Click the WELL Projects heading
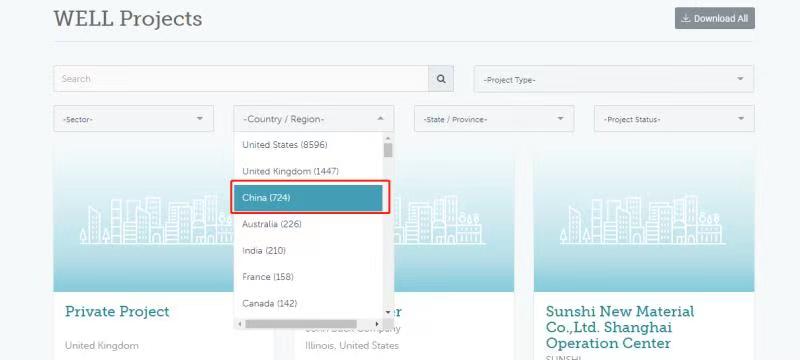This screenshot has height=360, width=800. coord(128,19)
